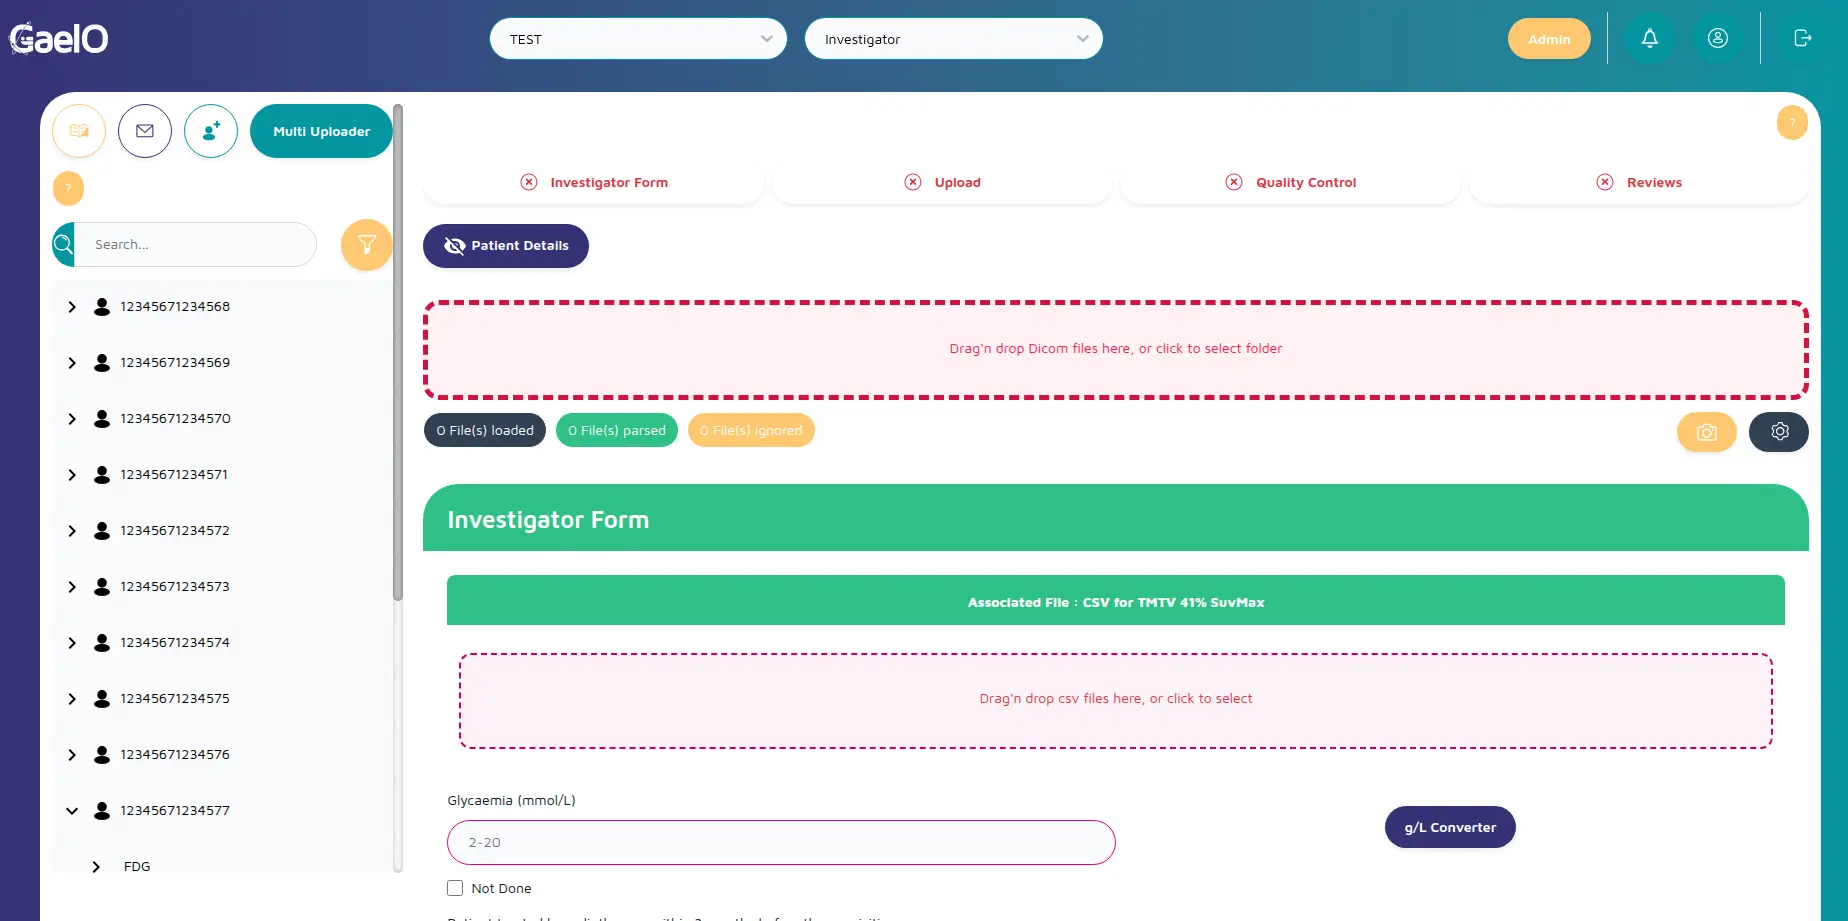Image resolution: width=1848 pixels, height=921 pixels.
Task: Click person icon of patient 12345671234568
Action: click(102, 306)
